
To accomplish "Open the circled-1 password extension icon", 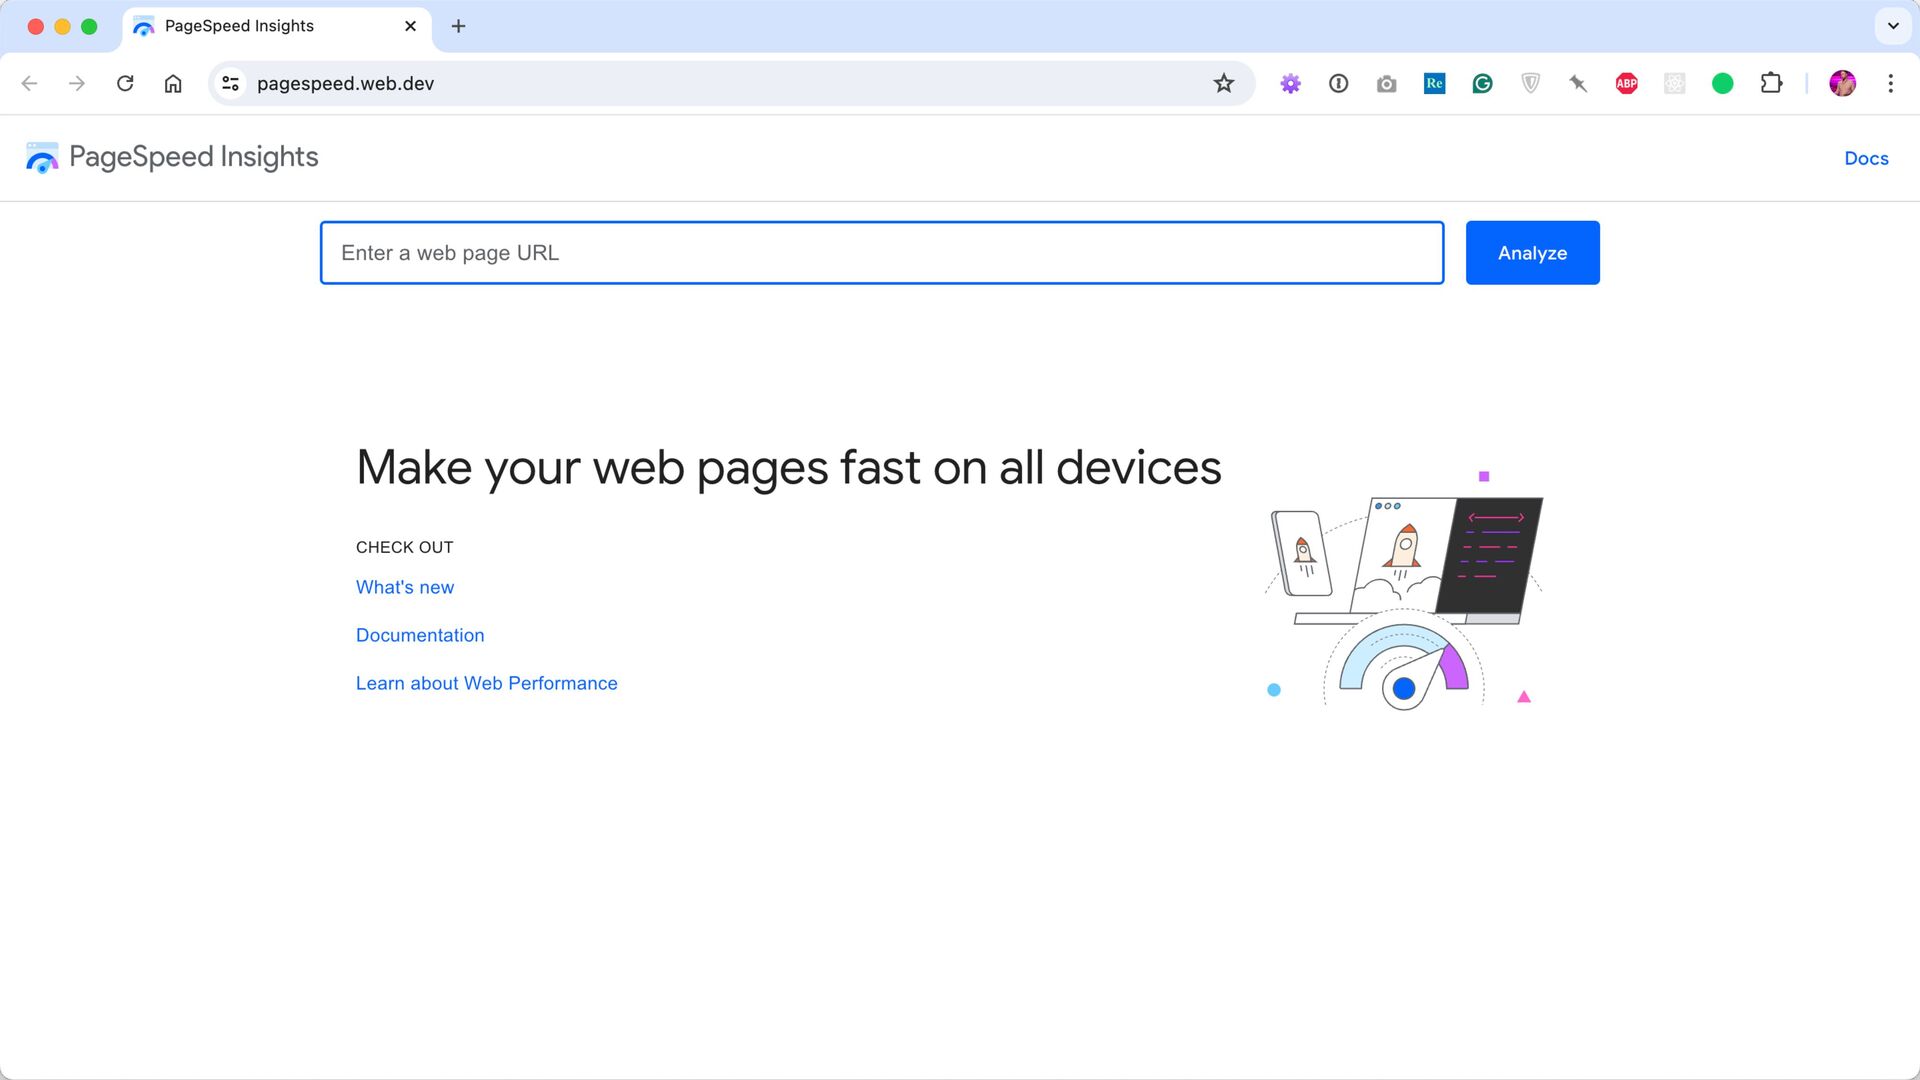I will (x=1338, y=84).
